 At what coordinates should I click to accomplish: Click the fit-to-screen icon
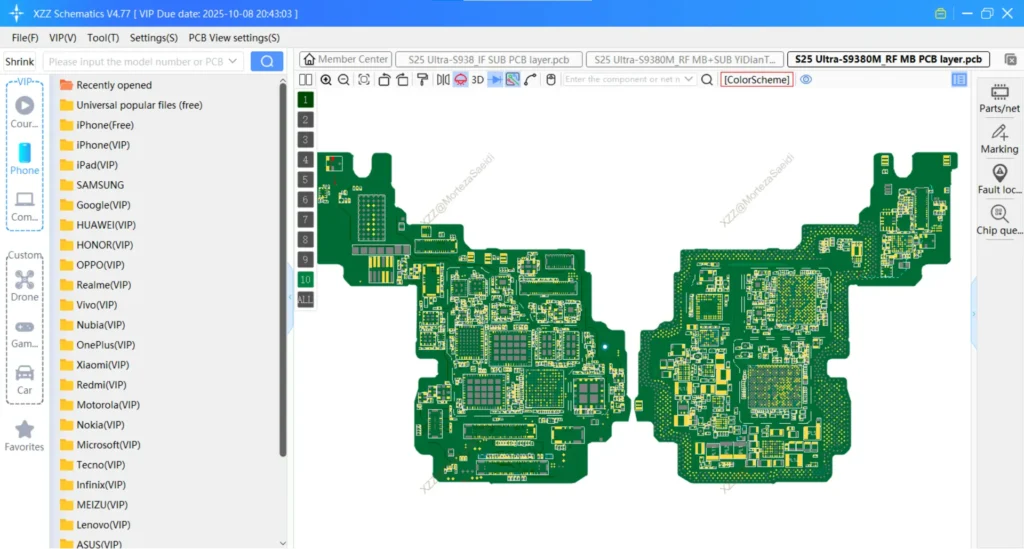tap(364, 80)
